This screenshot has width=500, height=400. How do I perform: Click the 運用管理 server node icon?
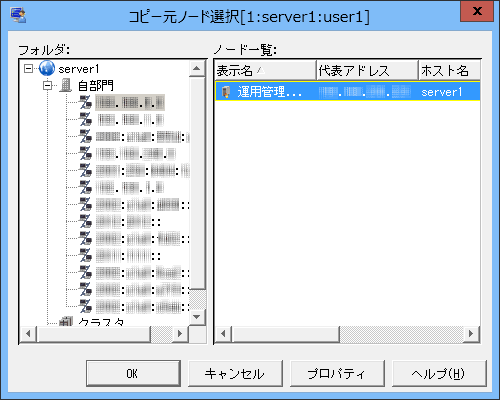[x=226, y=91]
